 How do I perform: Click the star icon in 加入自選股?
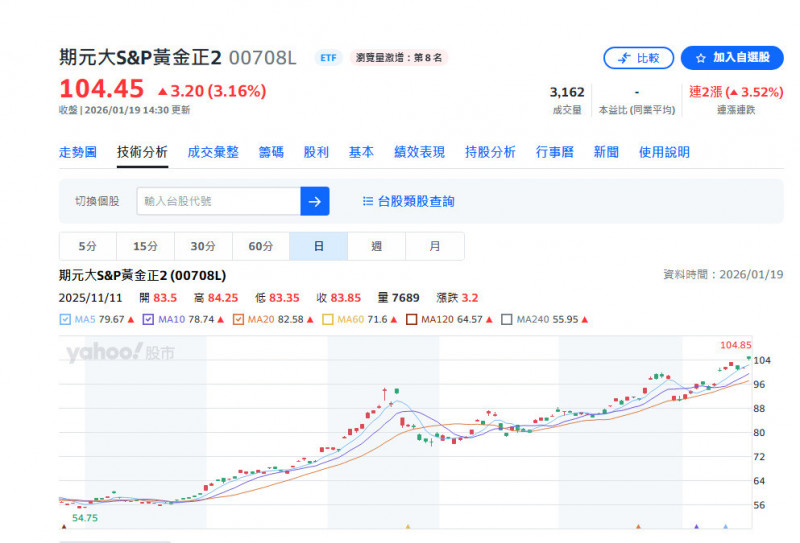(701, 58)
